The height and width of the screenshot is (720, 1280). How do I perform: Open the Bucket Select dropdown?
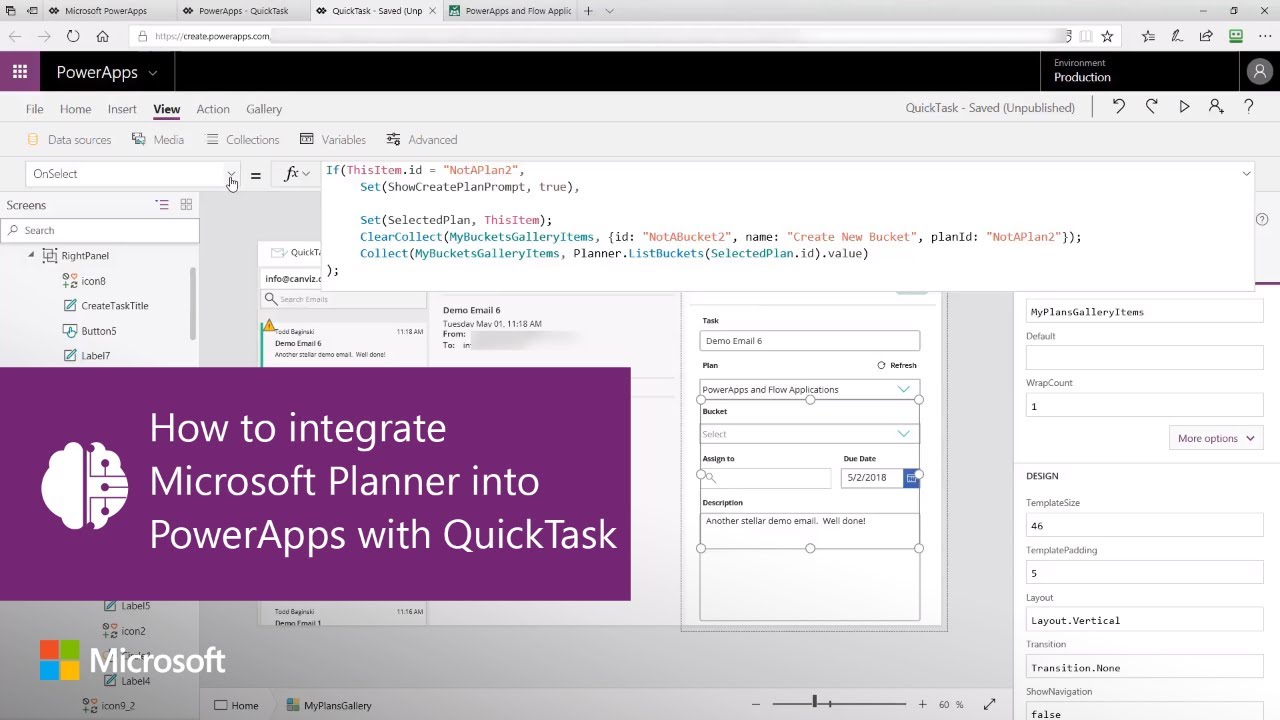(x=904, y=434)
